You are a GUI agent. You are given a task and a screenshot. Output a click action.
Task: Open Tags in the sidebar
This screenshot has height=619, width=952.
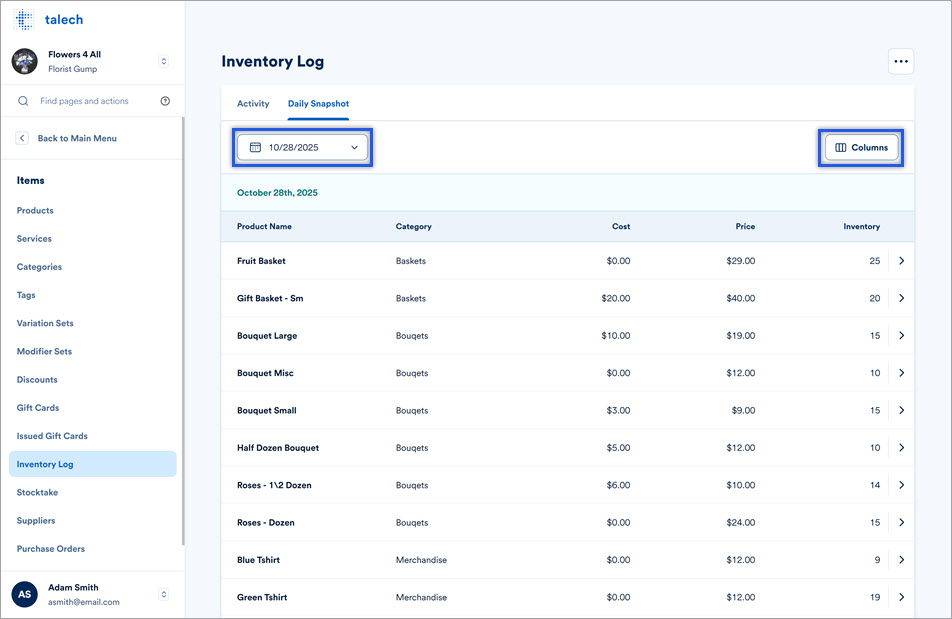[26, 295]
